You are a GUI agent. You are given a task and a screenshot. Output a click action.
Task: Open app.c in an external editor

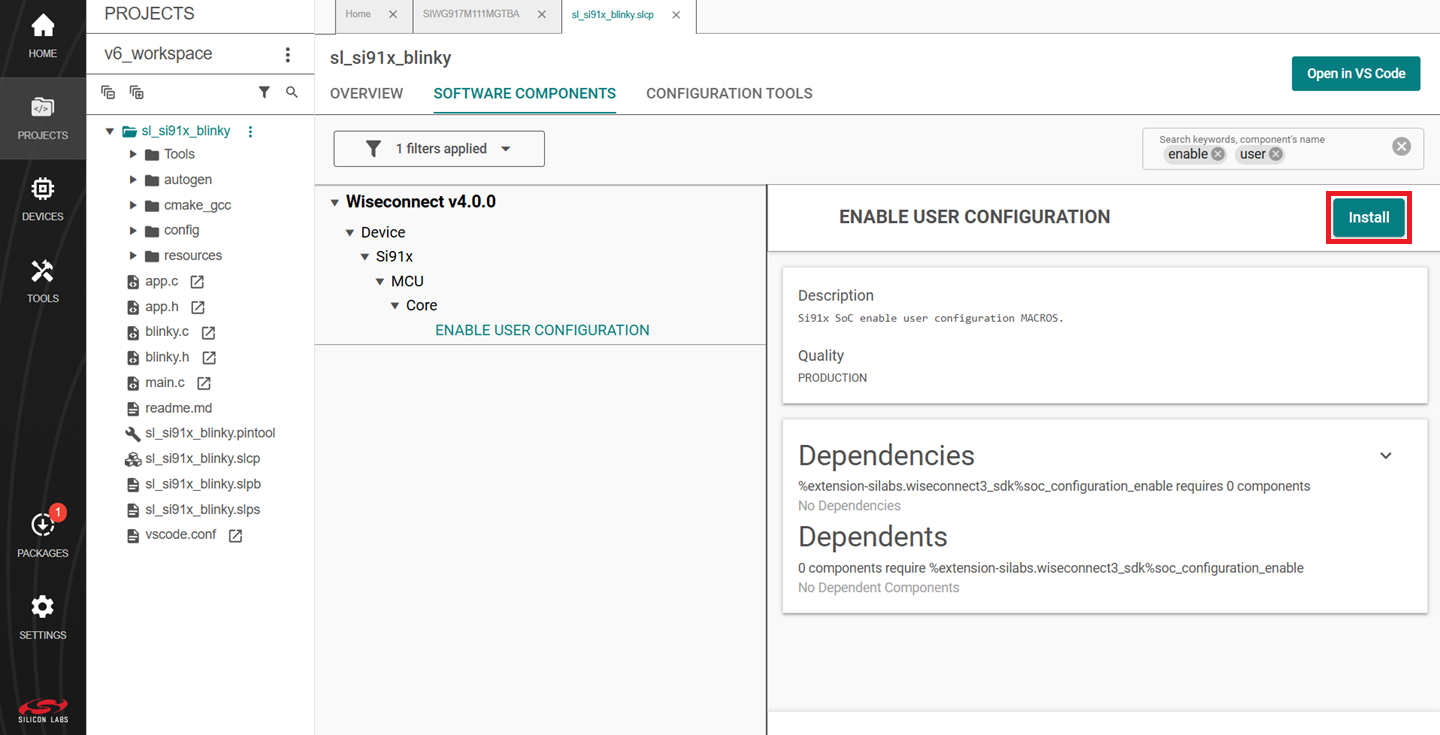tap(197, 281)
